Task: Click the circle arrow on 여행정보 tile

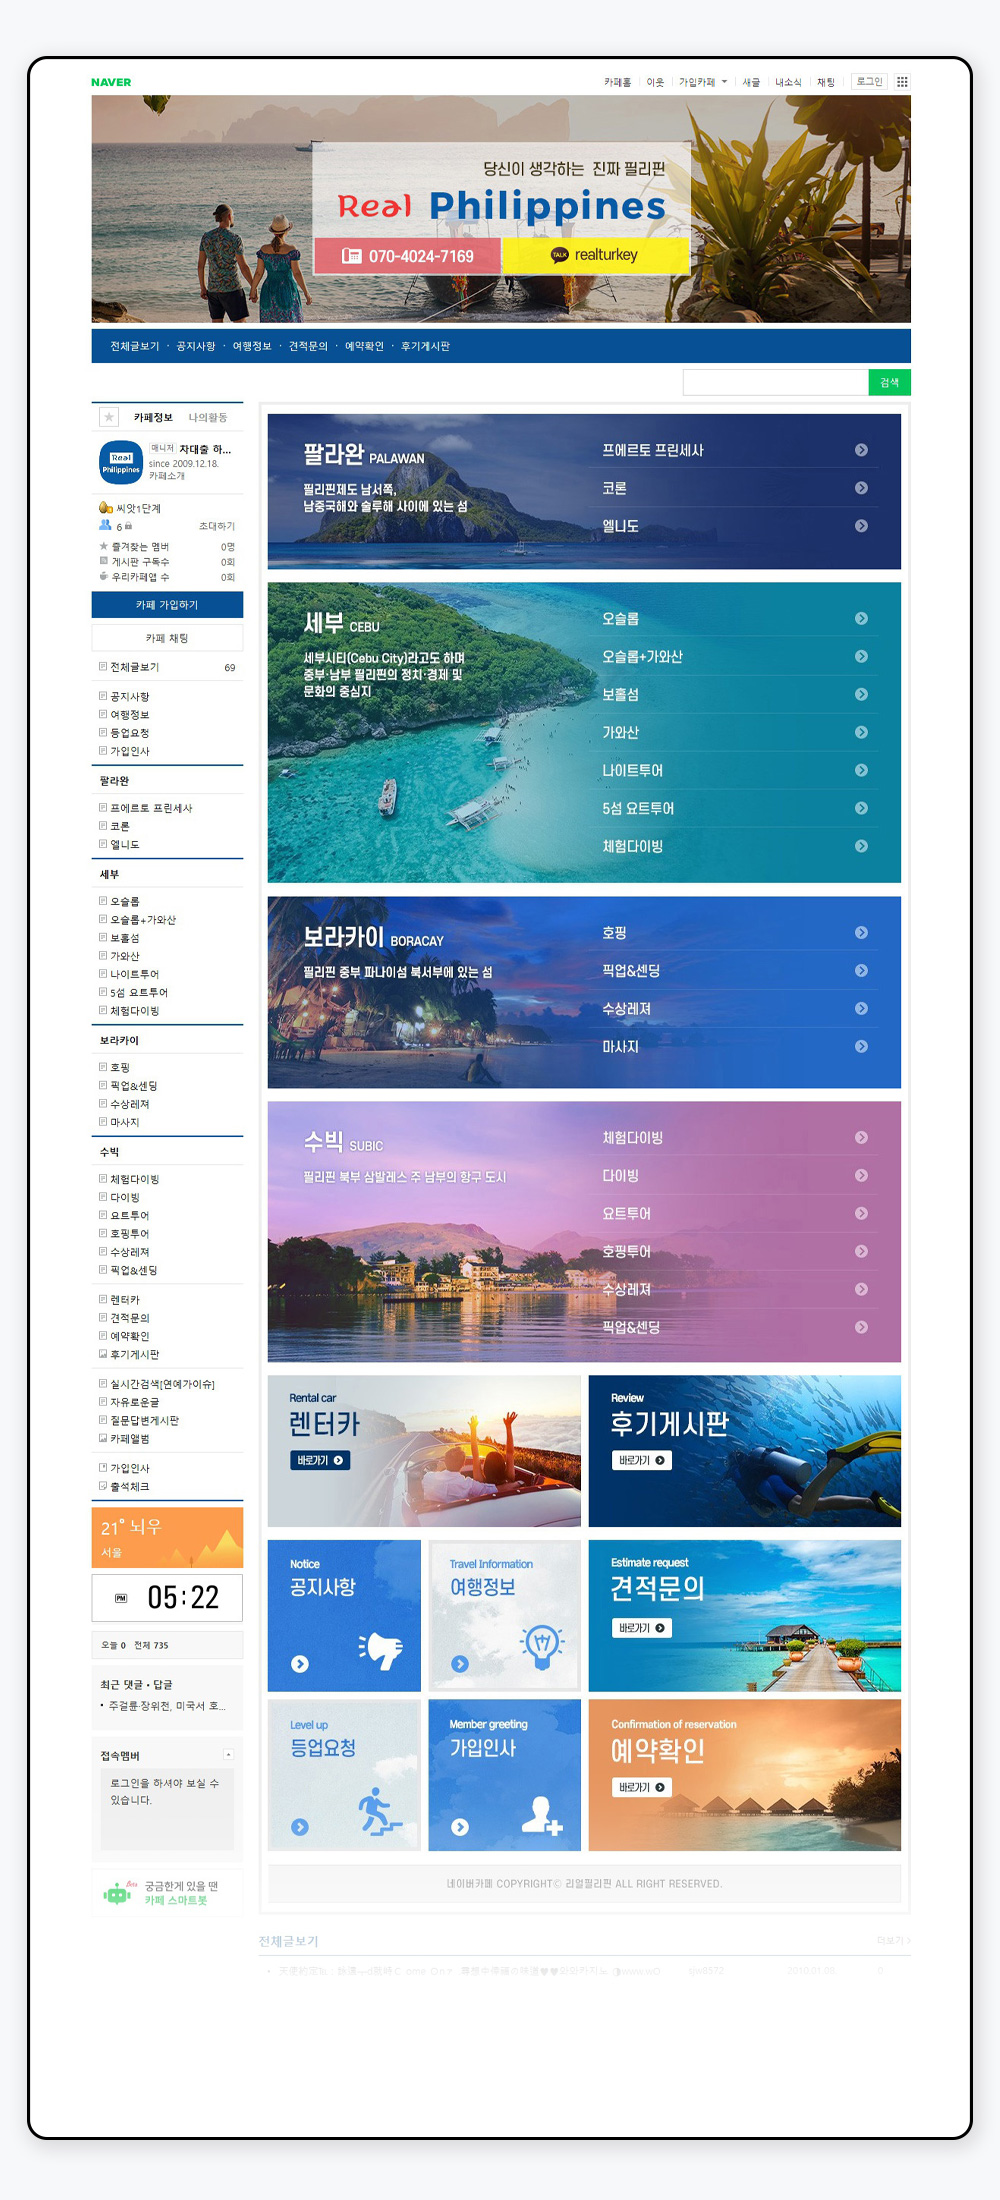Action: pyautogui.click(x=460, y=1664)
